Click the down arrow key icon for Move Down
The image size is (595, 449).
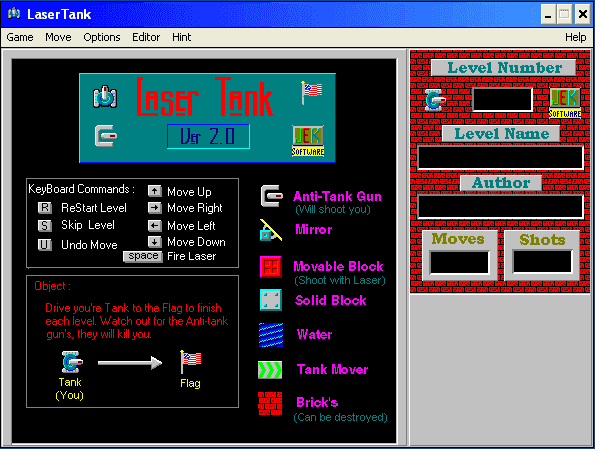[x=154, y=242]
